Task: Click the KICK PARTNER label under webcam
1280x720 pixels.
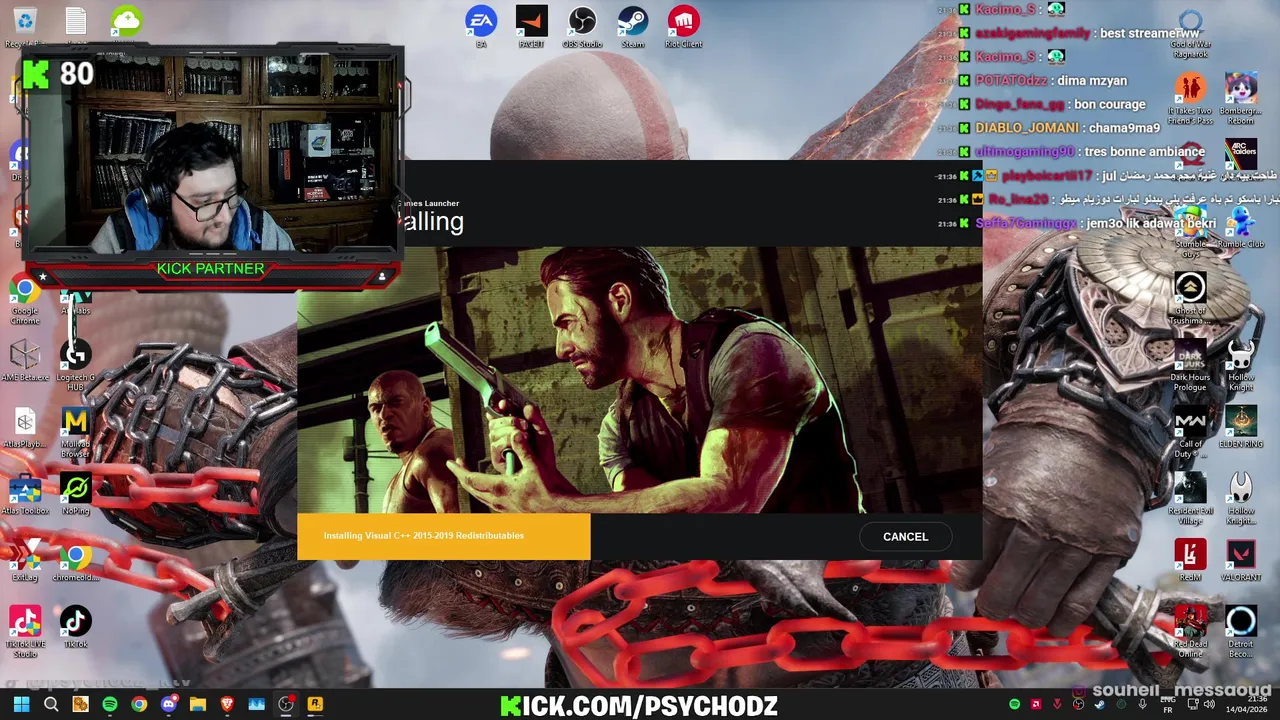Action: pos(210,269)
